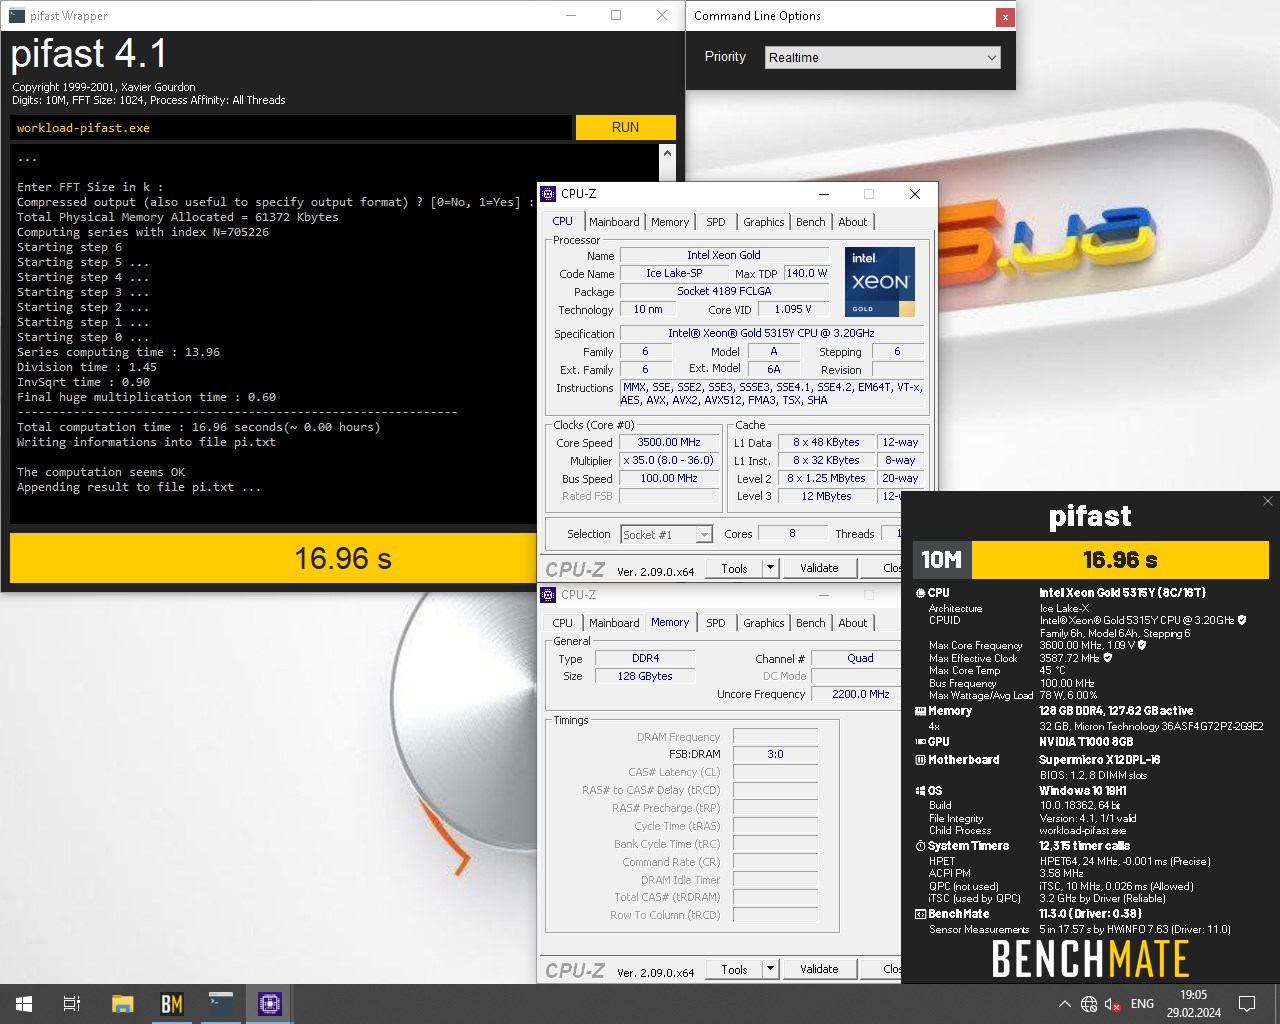Click the workload-pifast.exe field
Screen dimensions: 1280x1024
point(291,128)
